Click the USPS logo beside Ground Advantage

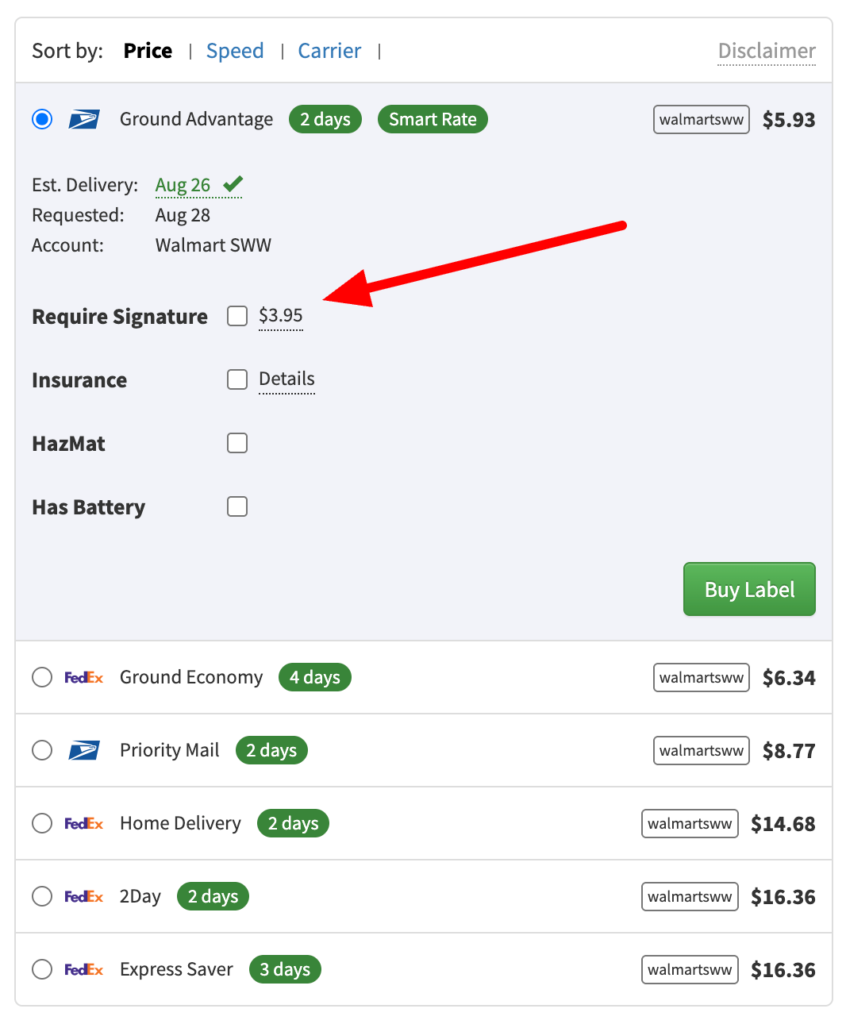(x=84, y=120)
